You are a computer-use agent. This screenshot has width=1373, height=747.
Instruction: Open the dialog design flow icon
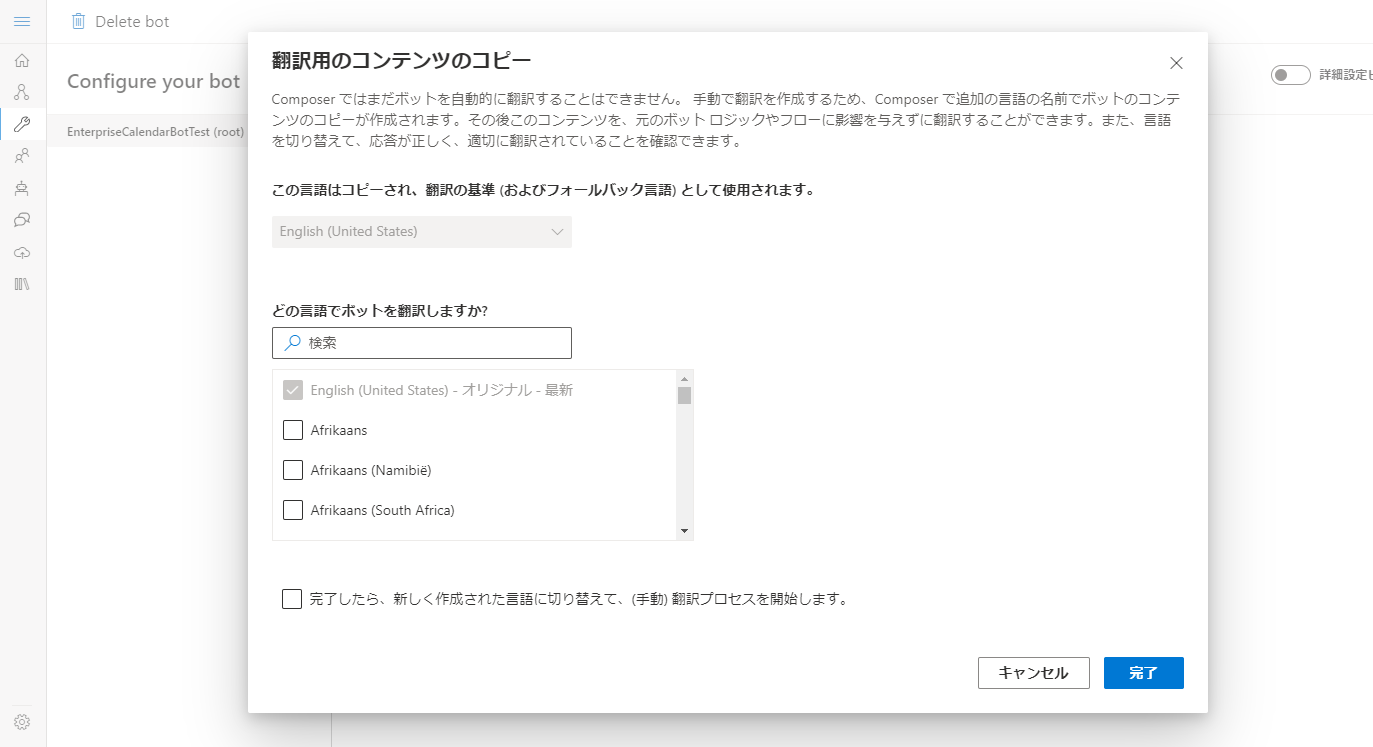point(22,92)
